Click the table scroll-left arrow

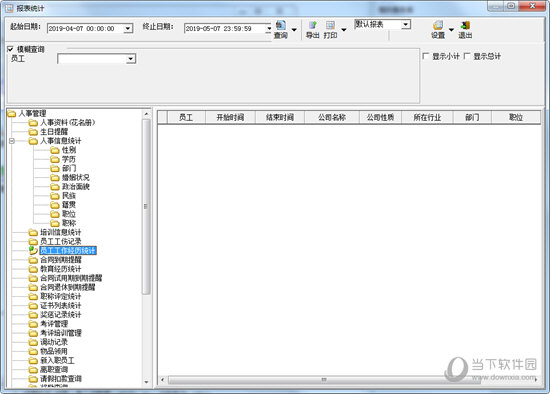162,380
